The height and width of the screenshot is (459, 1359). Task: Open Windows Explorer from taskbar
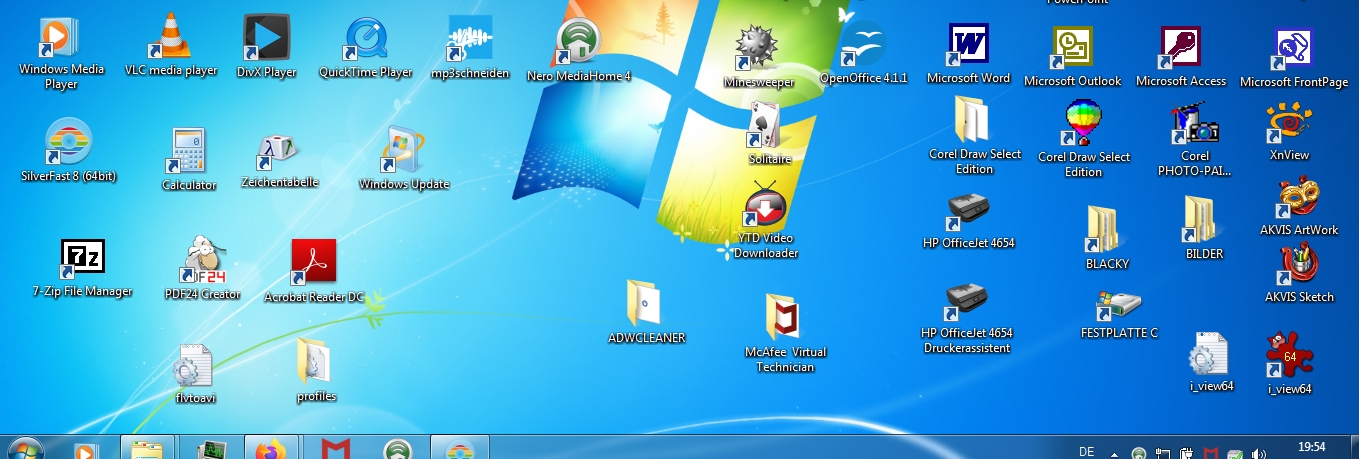148,448
